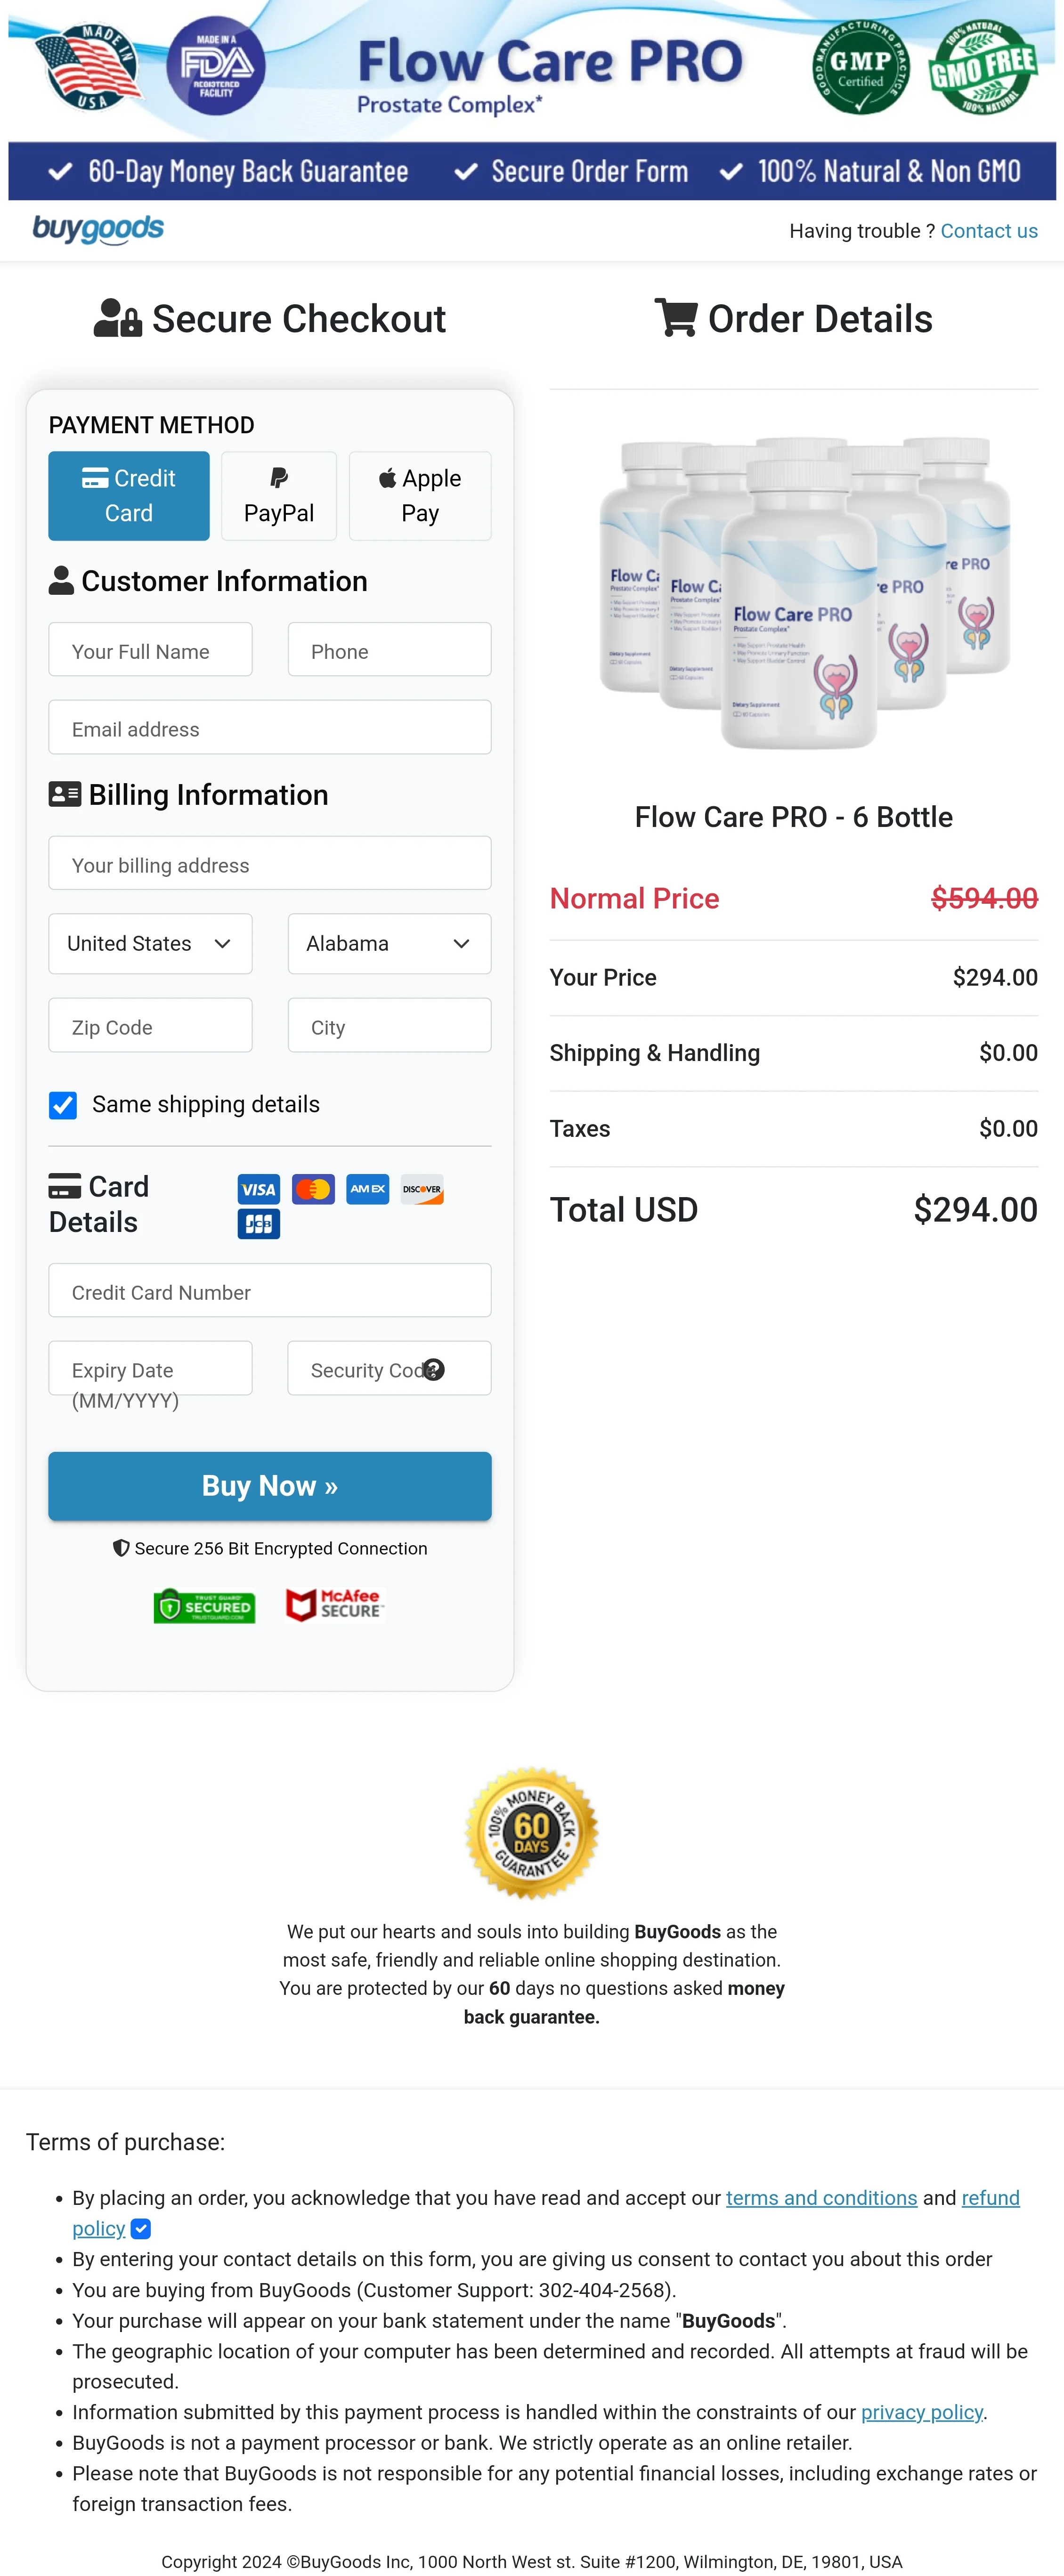Click the Buy Now button
Viewport: 1064px width, 2576px height.
point(269,1486)
